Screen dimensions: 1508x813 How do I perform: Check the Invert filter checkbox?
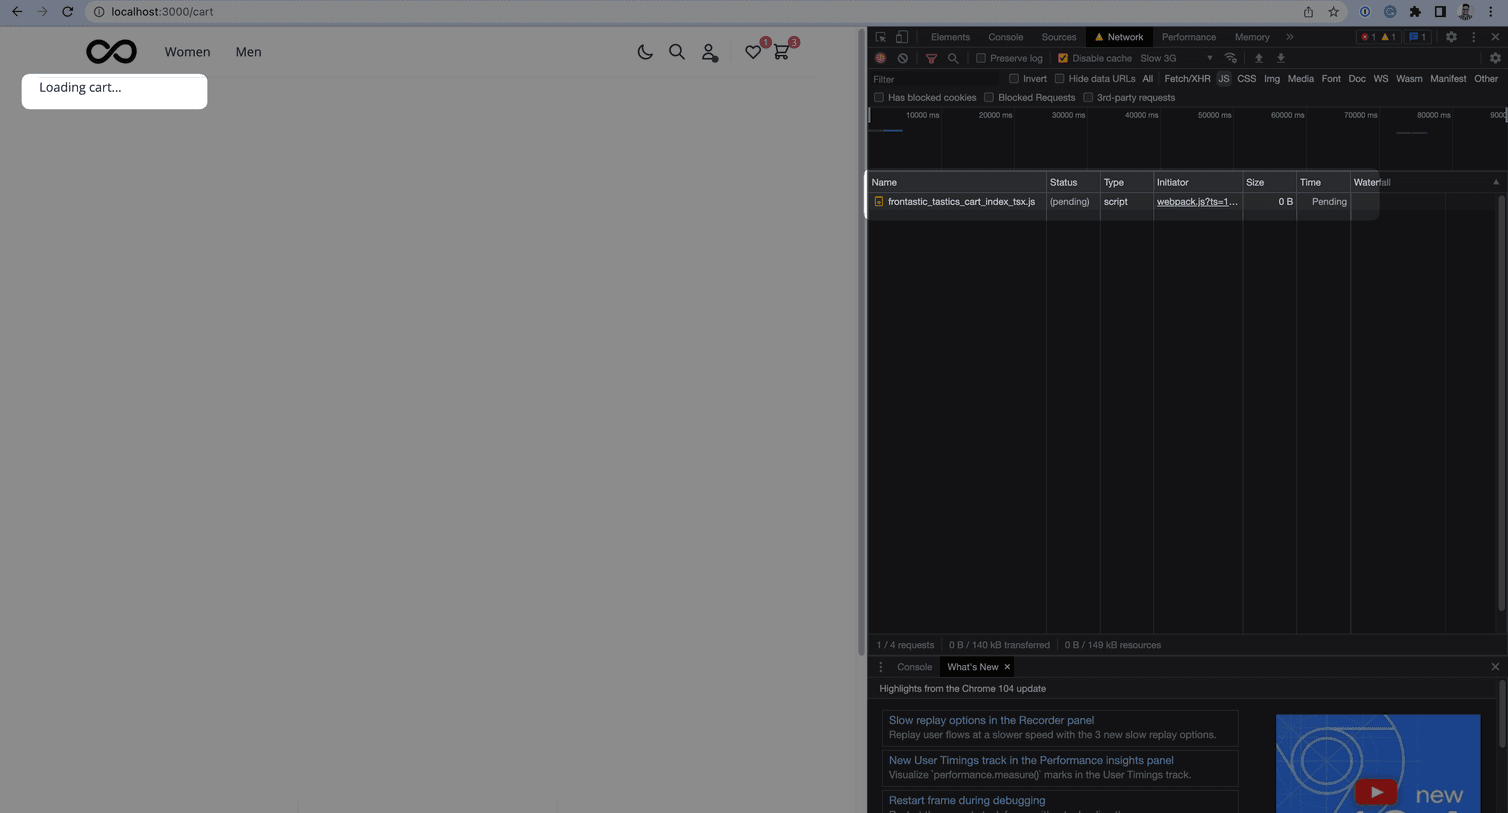pyautogui.click(x=1014, y=78)
